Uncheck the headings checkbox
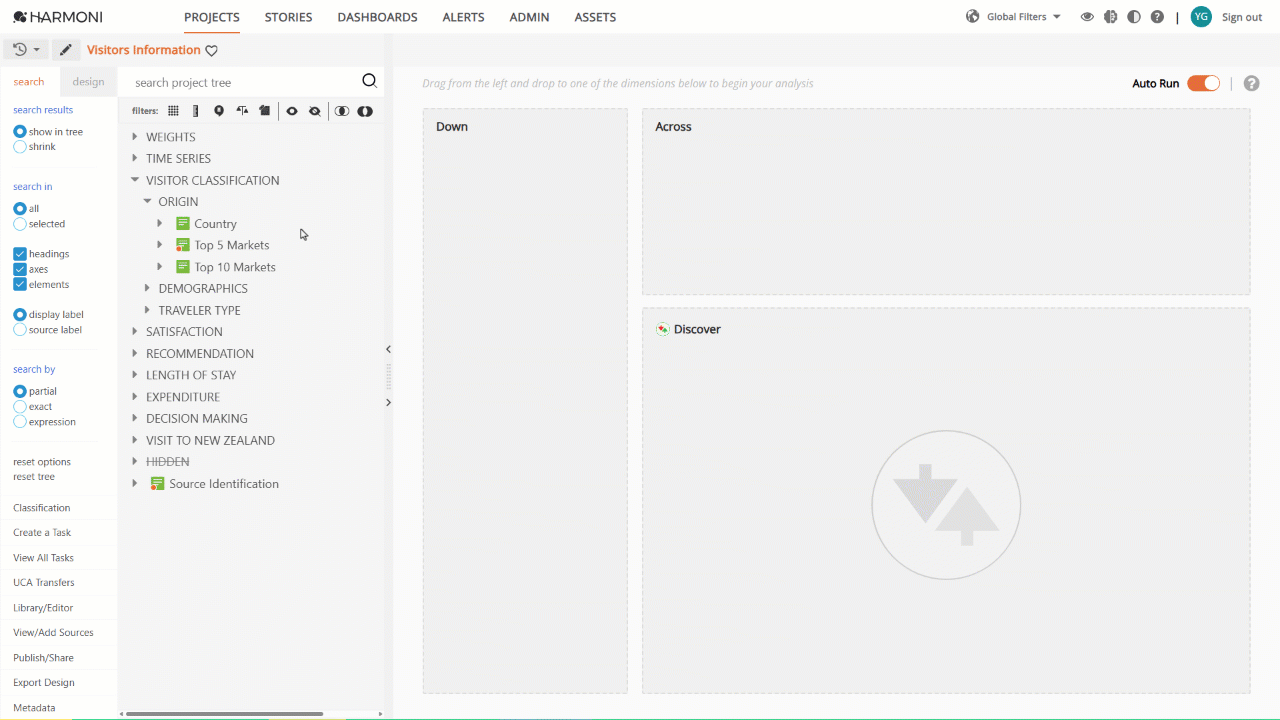Image resolution: width=1280 pixels, height=720 pixels. coord(20,254)
